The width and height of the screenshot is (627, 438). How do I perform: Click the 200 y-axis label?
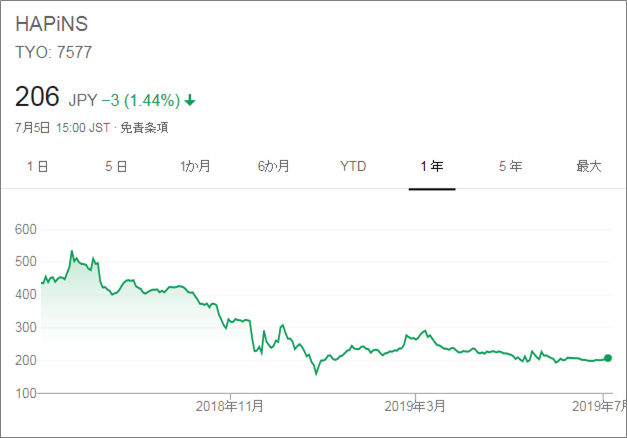point(26,360)
